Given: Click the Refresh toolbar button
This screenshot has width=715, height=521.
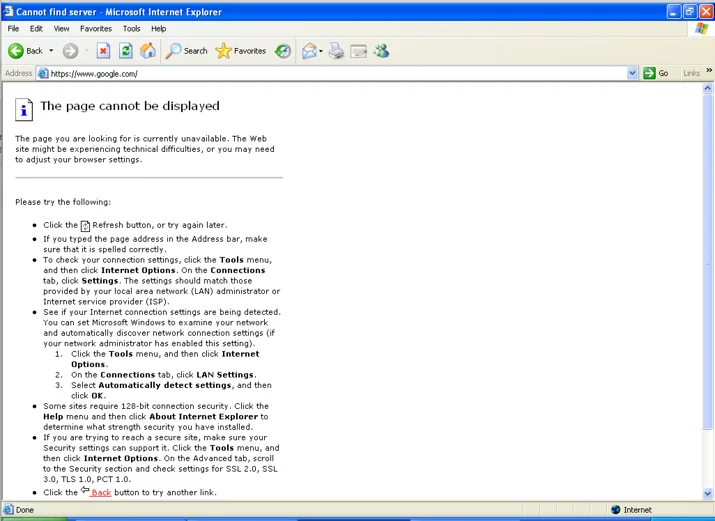Looking at the screenshot, I should coord(126,51).
